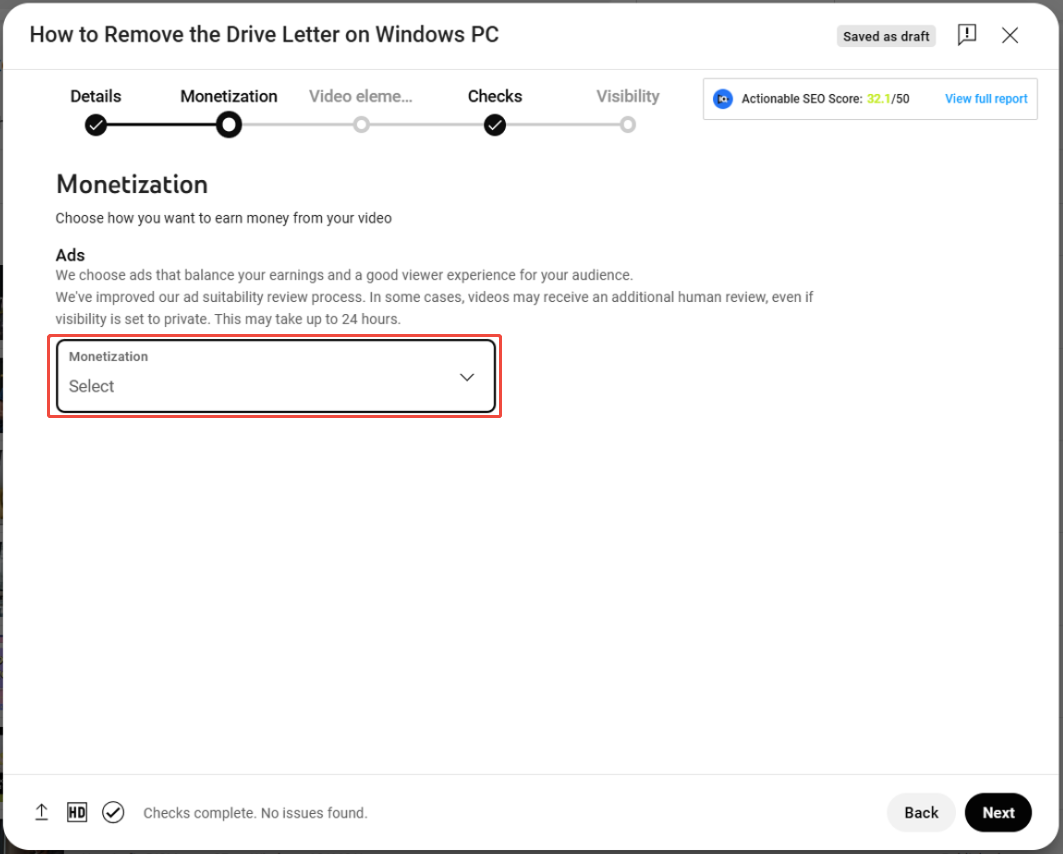
Task: Click the Next button
Action: click(x=998, y=812)
